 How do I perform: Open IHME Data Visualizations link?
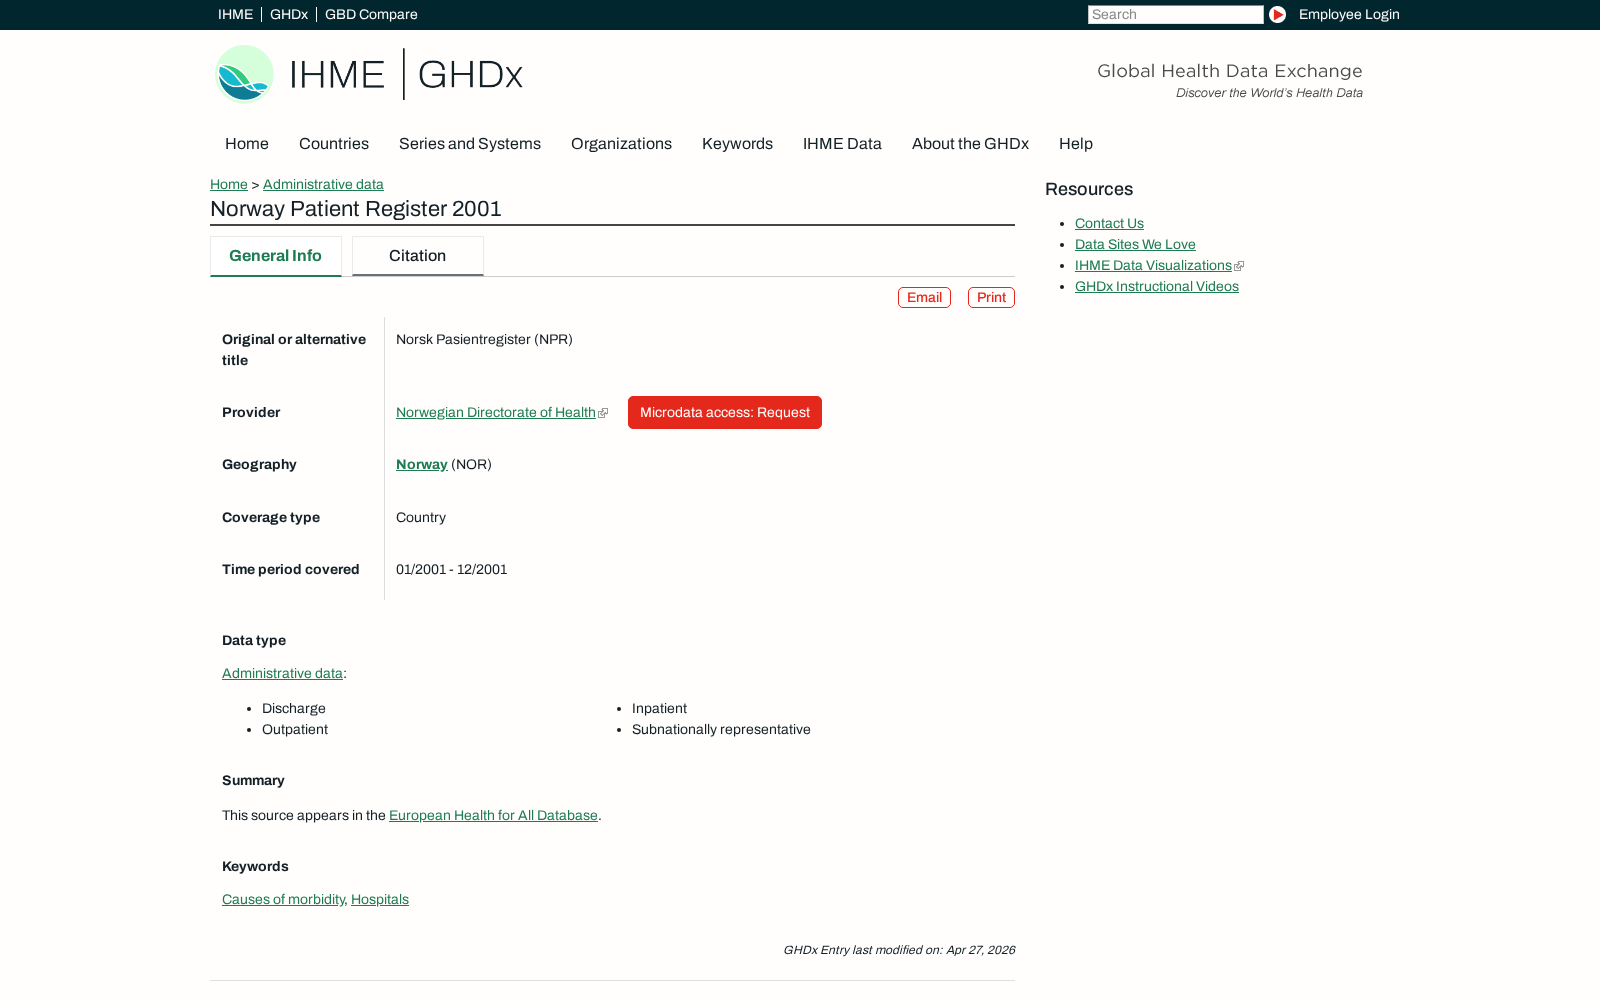1153,266
